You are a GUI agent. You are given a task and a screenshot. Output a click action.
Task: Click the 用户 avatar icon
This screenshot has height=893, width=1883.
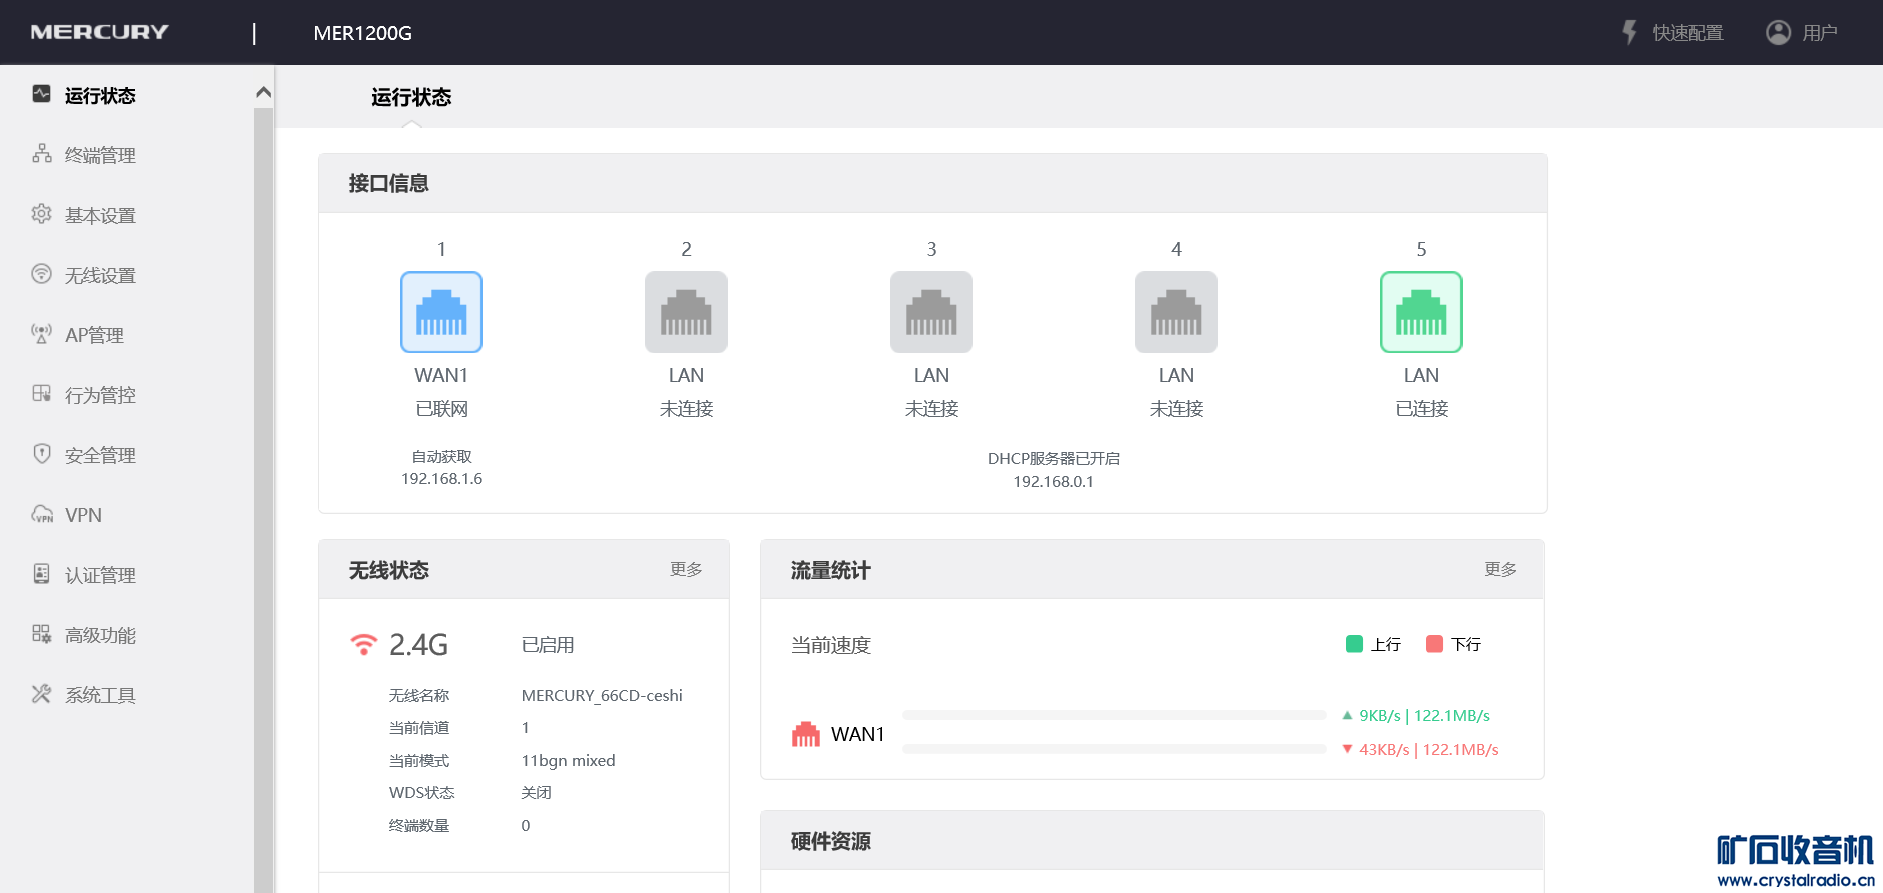[x=1778, y=32]
